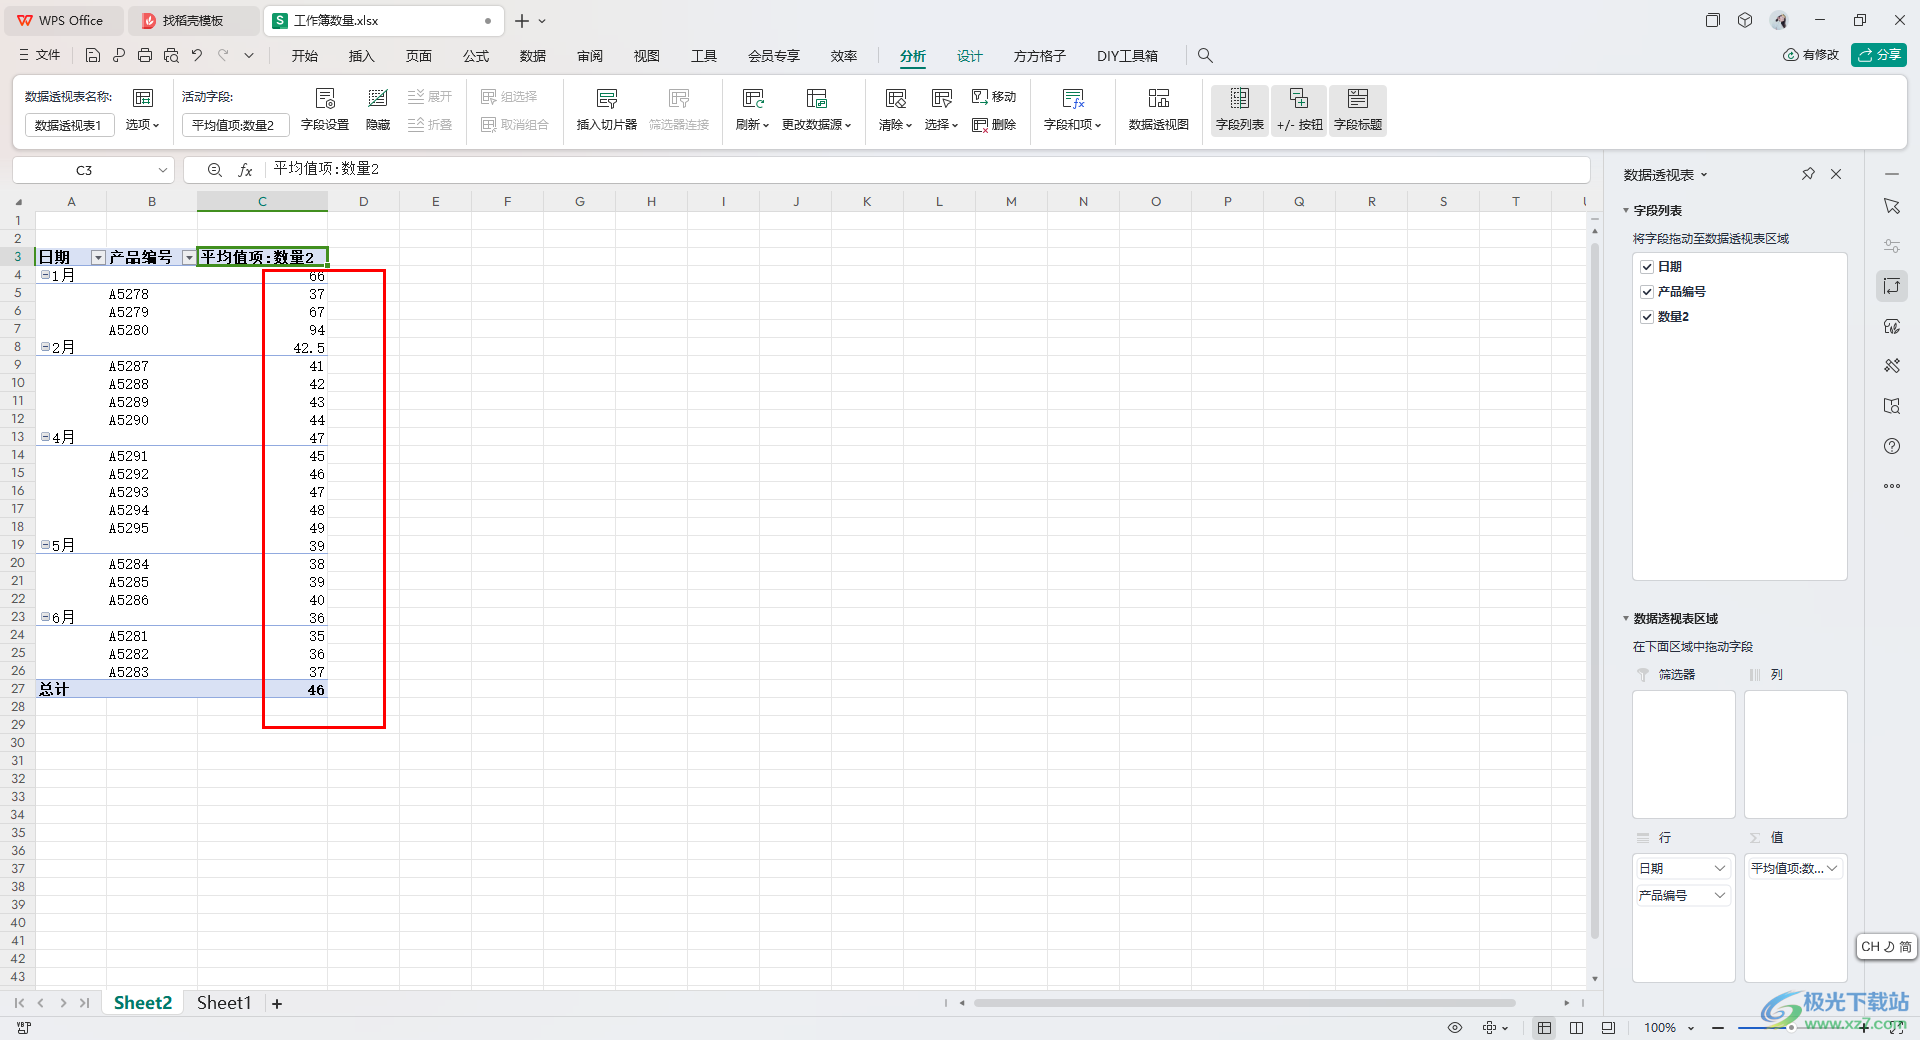This screenshot has width=1920, height=1040.
Task: Open the Field Settings (字段设置) tool
Action: [325, 110]
